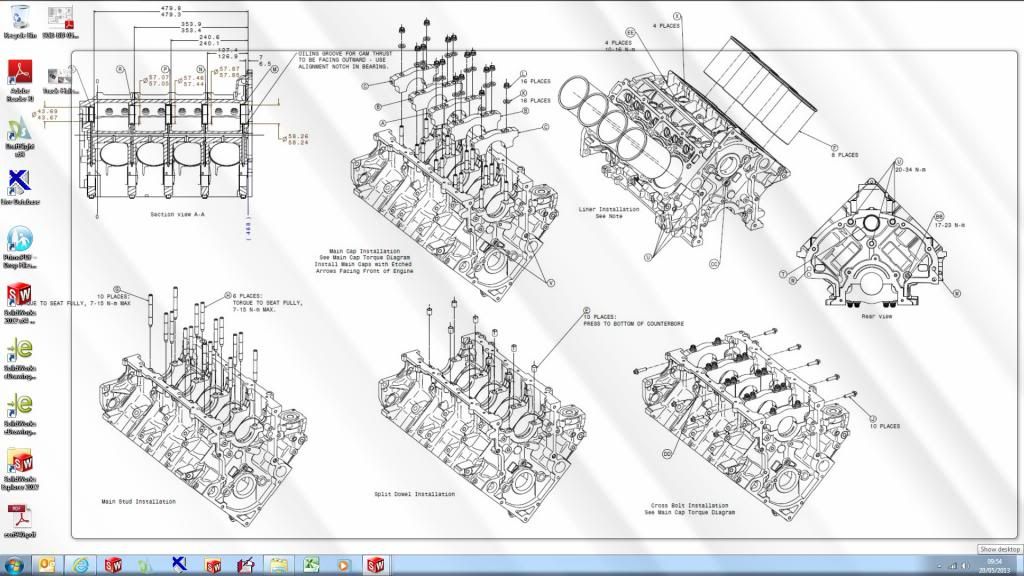Open the Recycle Bin desktop icon
This screenshot has width=1024, height=576.
[20, 18]
